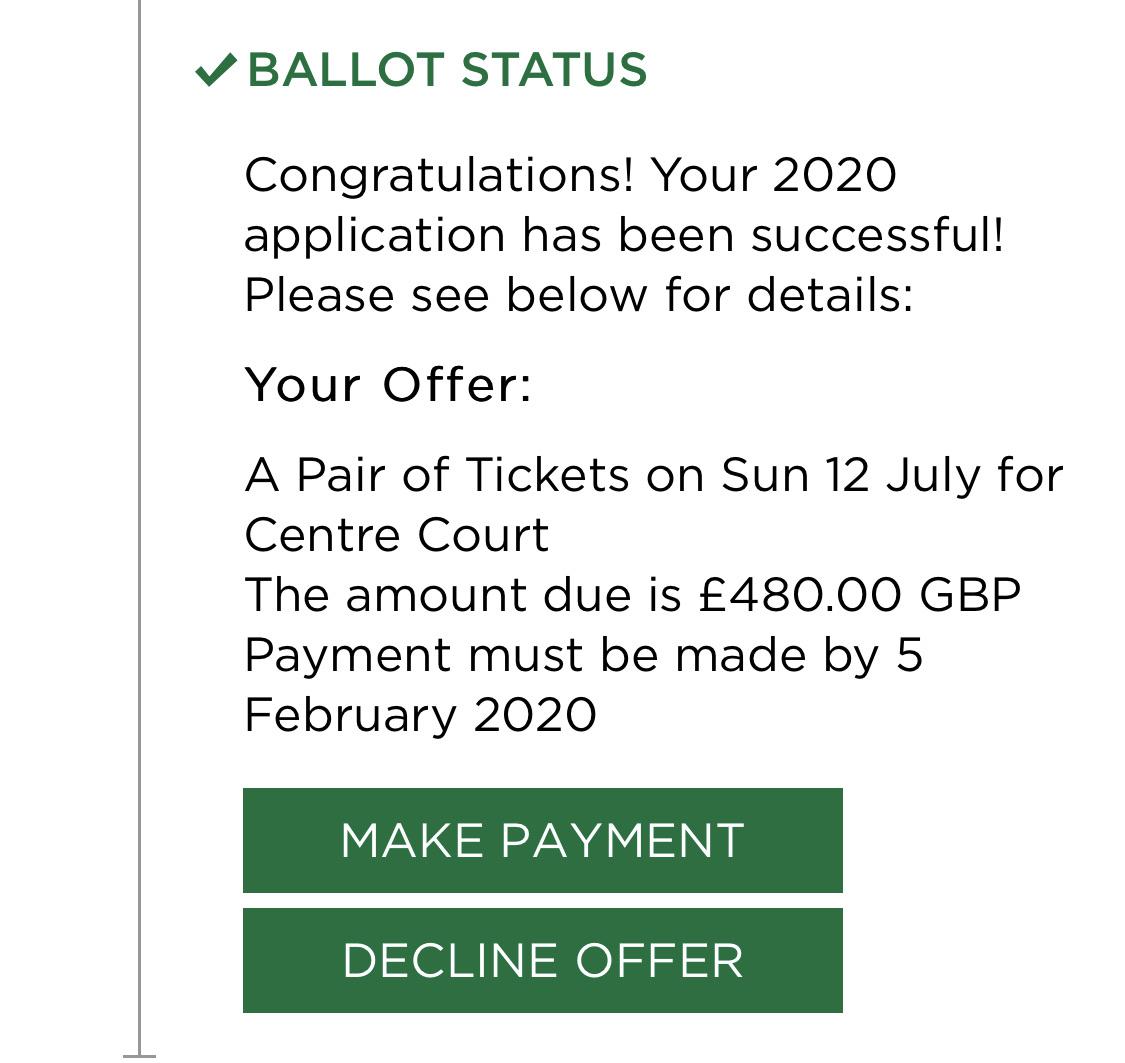
Task: Click the green checkmark icon beside BALLOT STATUS
Action: point(216,70)
